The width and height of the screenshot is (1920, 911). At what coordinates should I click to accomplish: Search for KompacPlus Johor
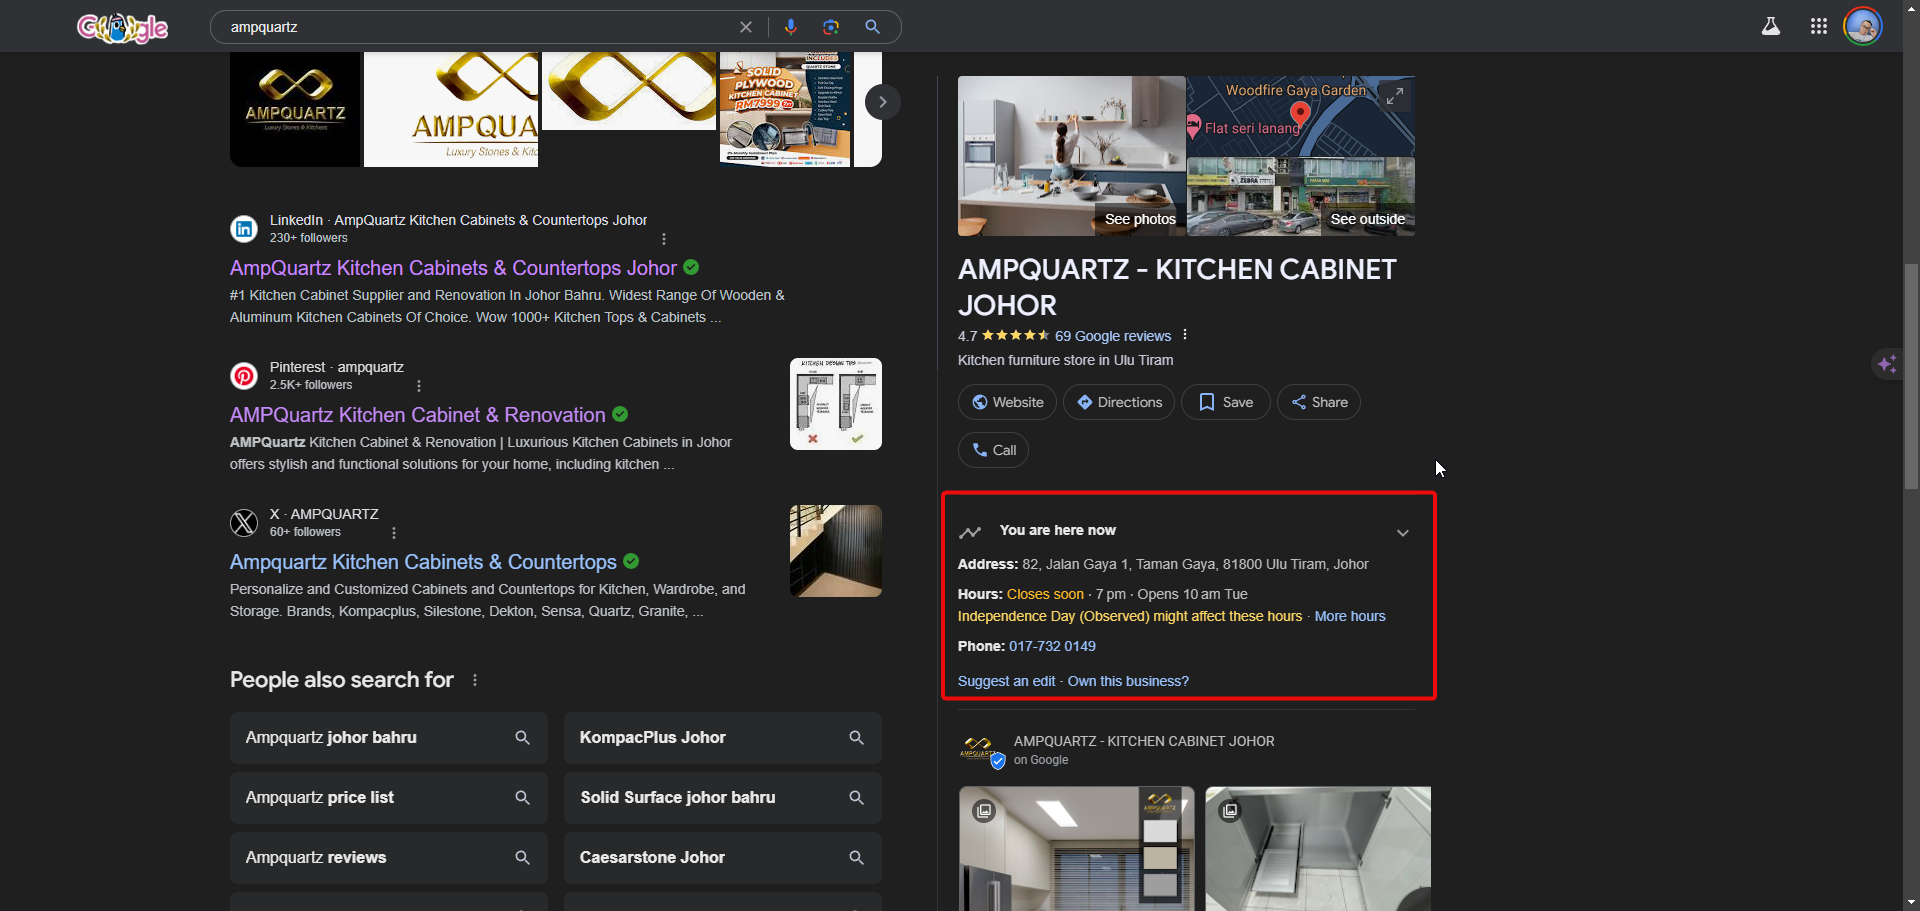pyautogui.click(x=723, y=738)
